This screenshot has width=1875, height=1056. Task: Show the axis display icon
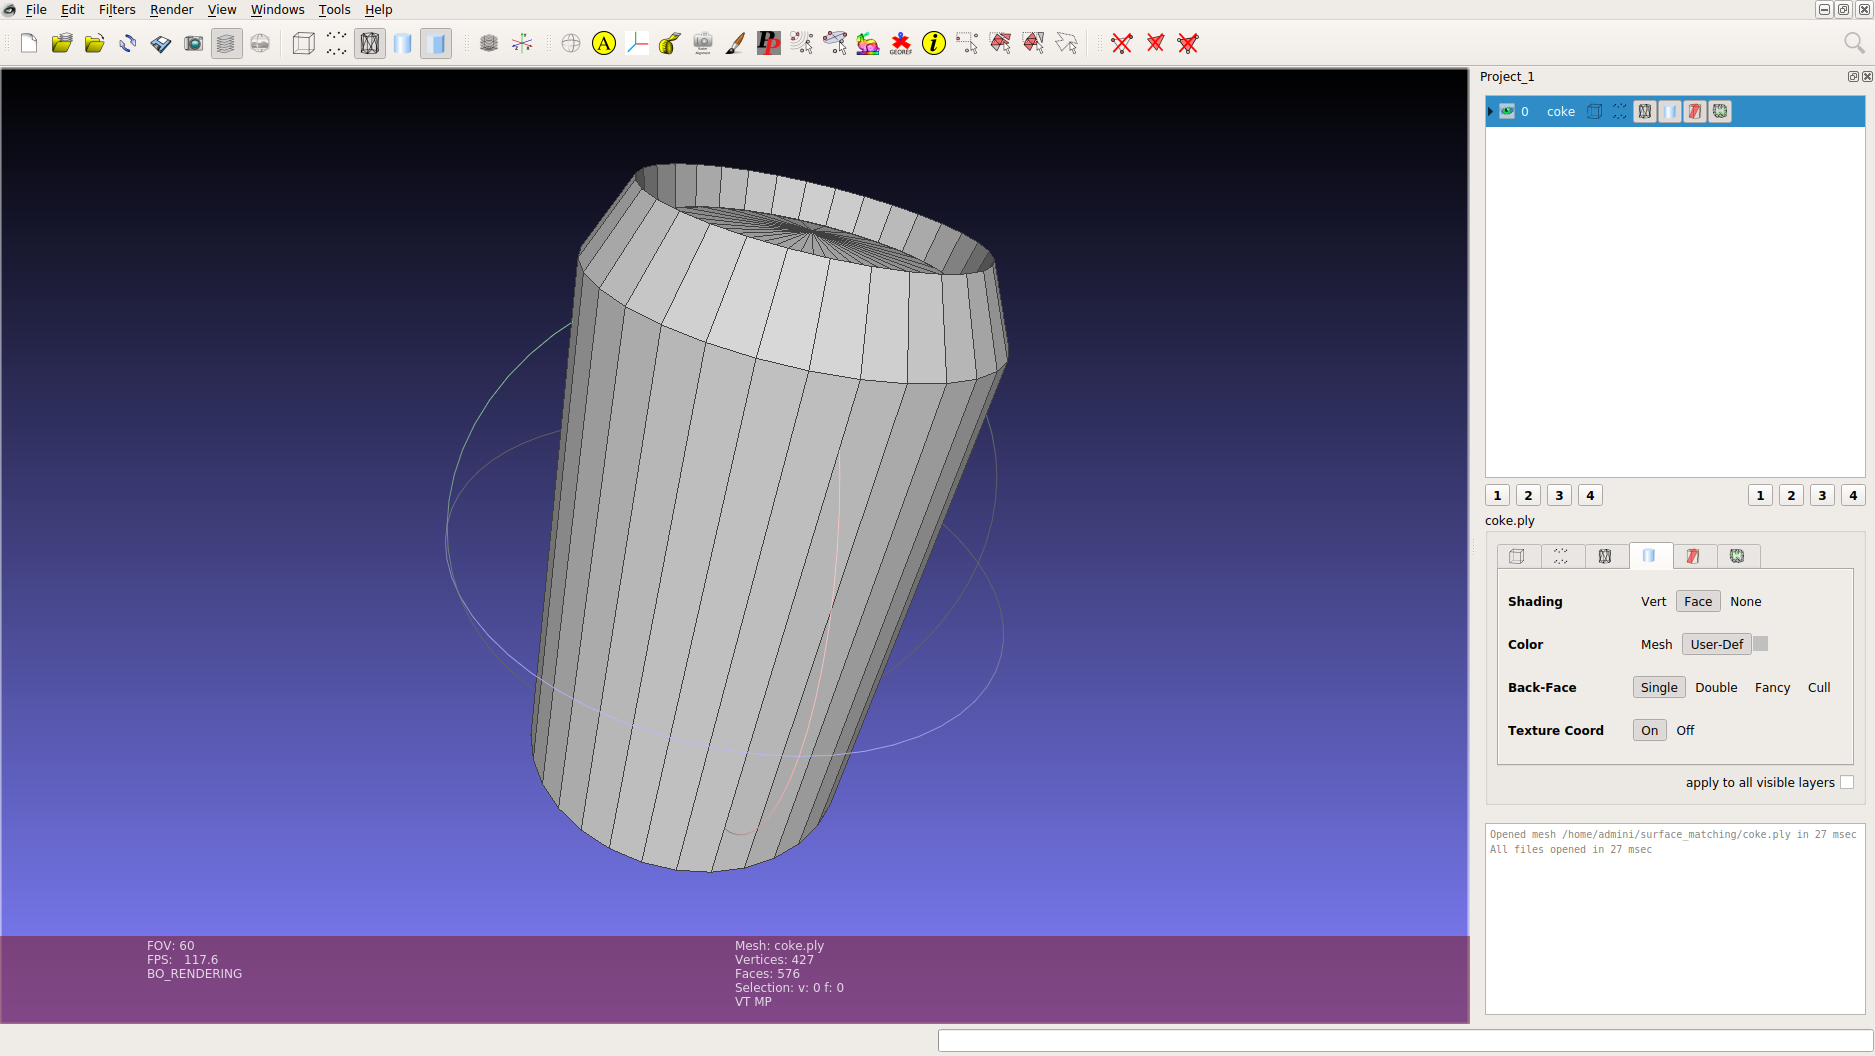[x=522, y=43]
